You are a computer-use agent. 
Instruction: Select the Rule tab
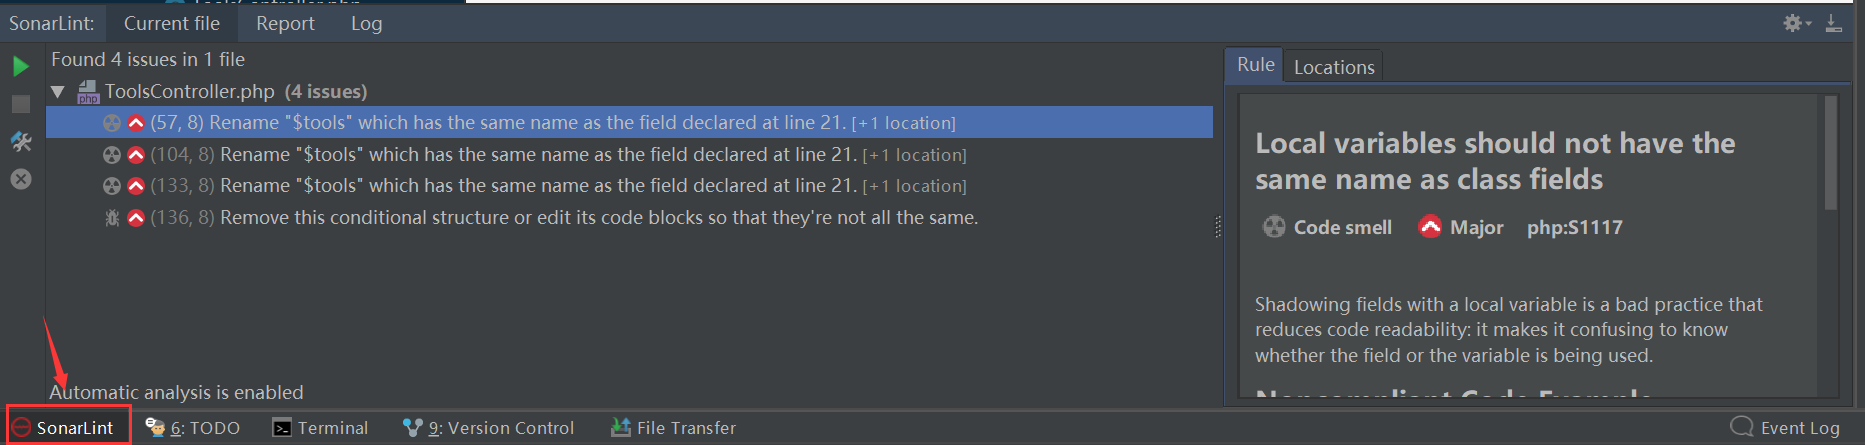point(1255,65)
